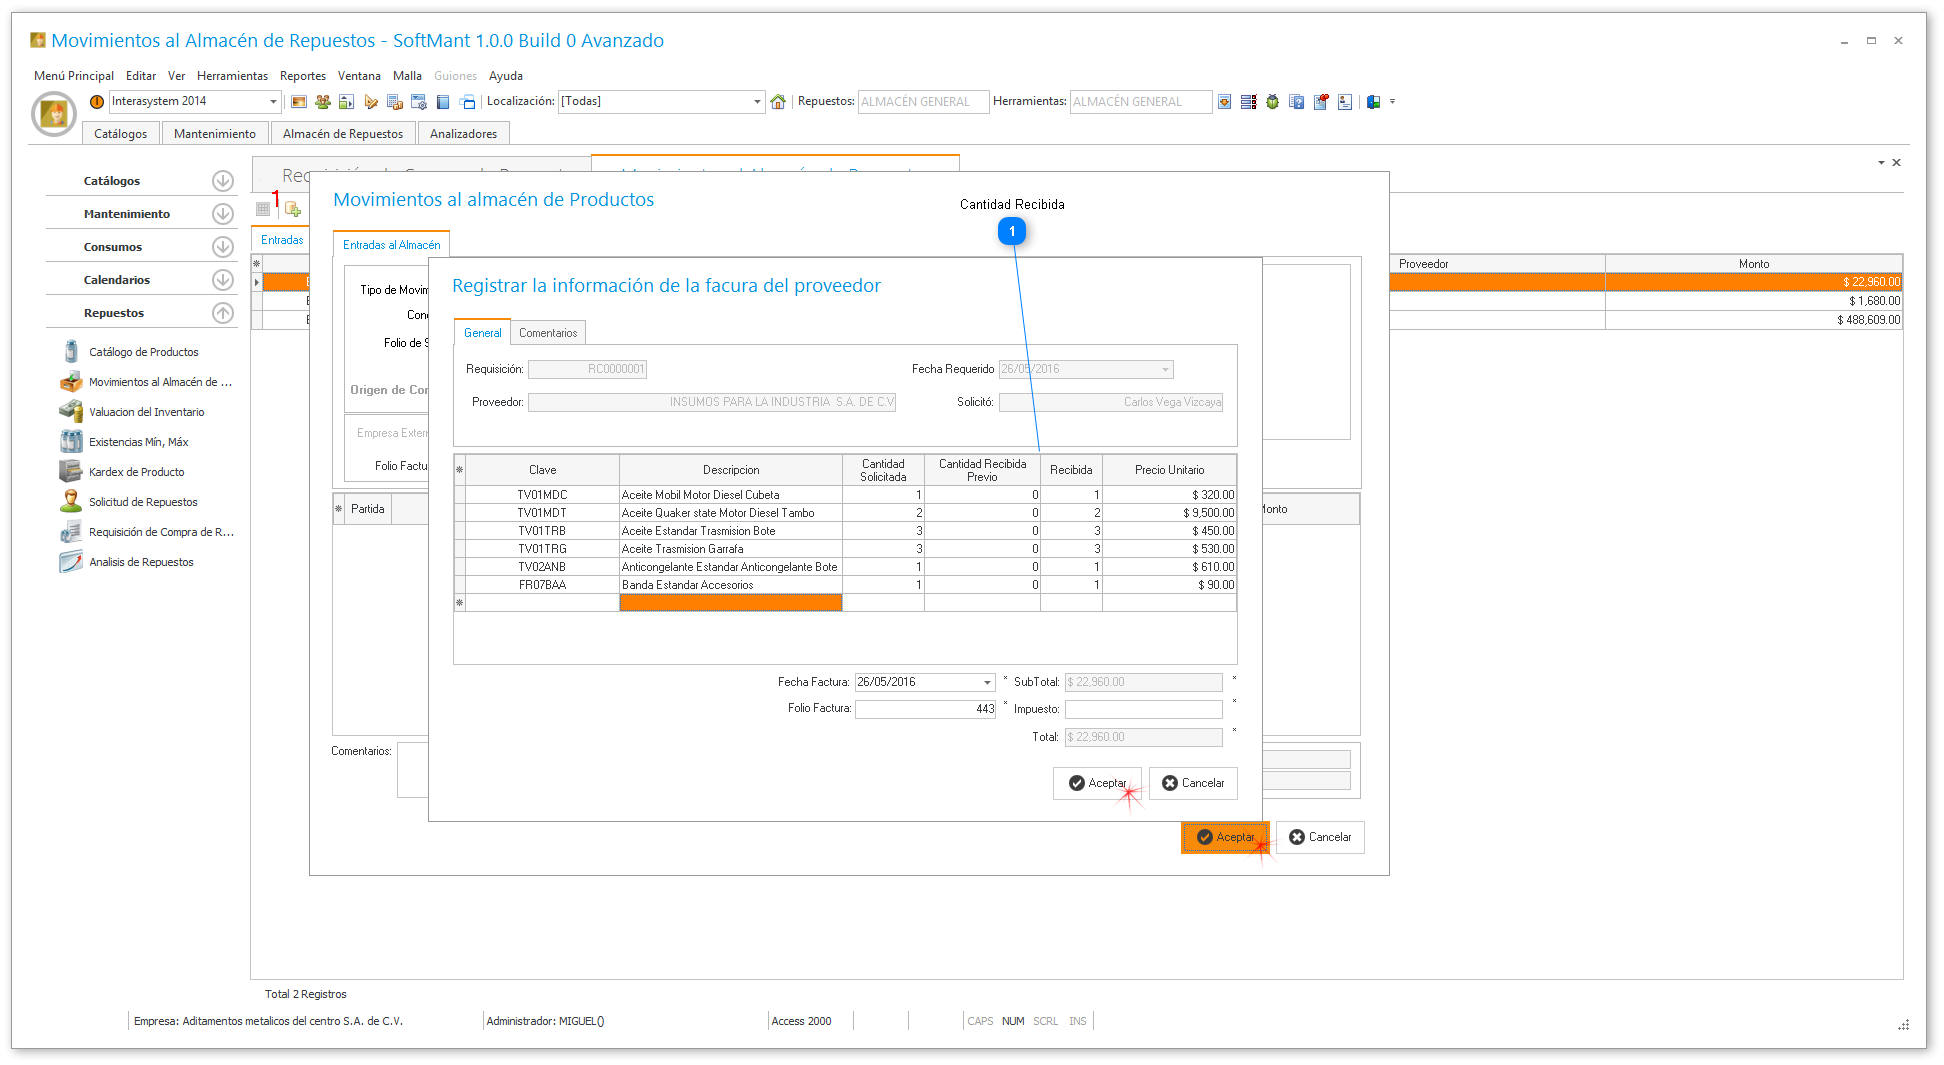Collapse the Repuestos sidebar section
Viewport: 1944px width, 1065px height.
[x=223, y=313]
